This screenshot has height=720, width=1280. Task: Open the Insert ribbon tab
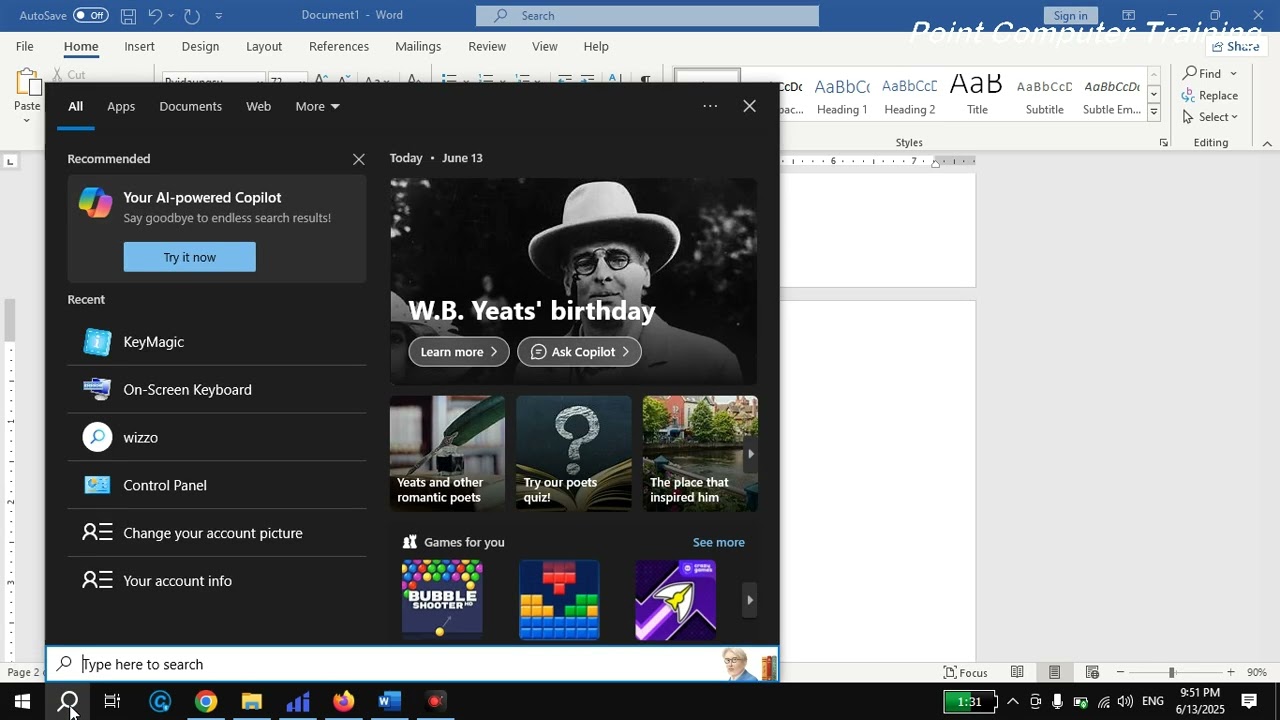(x=139, y=46)
